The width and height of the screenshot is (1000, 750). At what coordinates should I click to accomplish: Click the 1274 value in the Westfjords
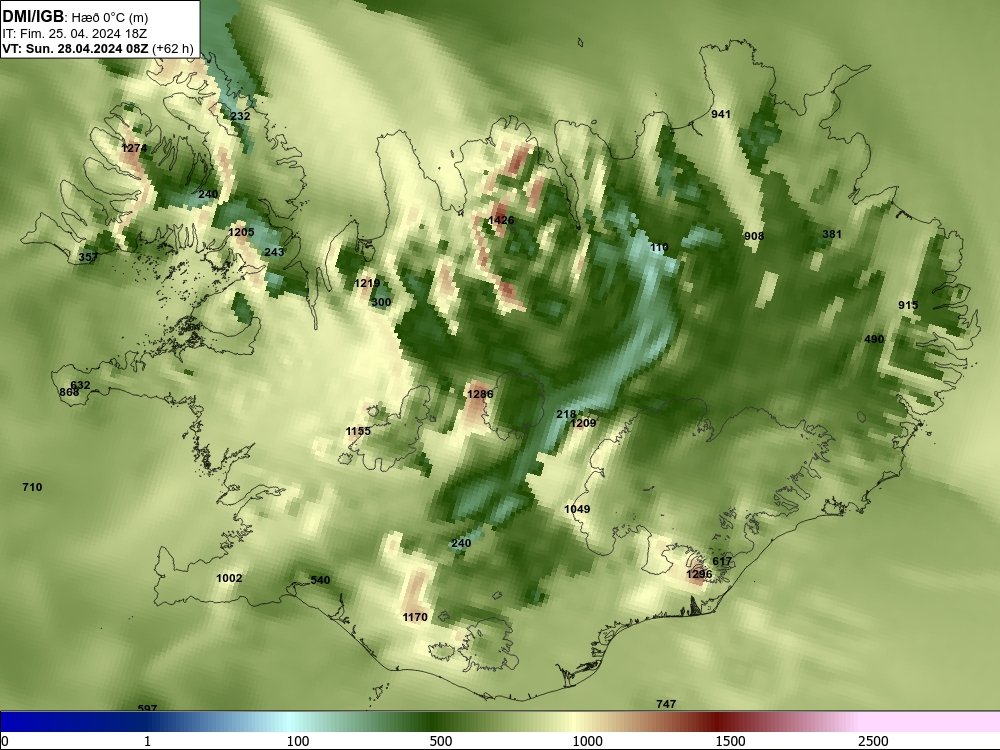pyautogui.click(x=134, y=148)
